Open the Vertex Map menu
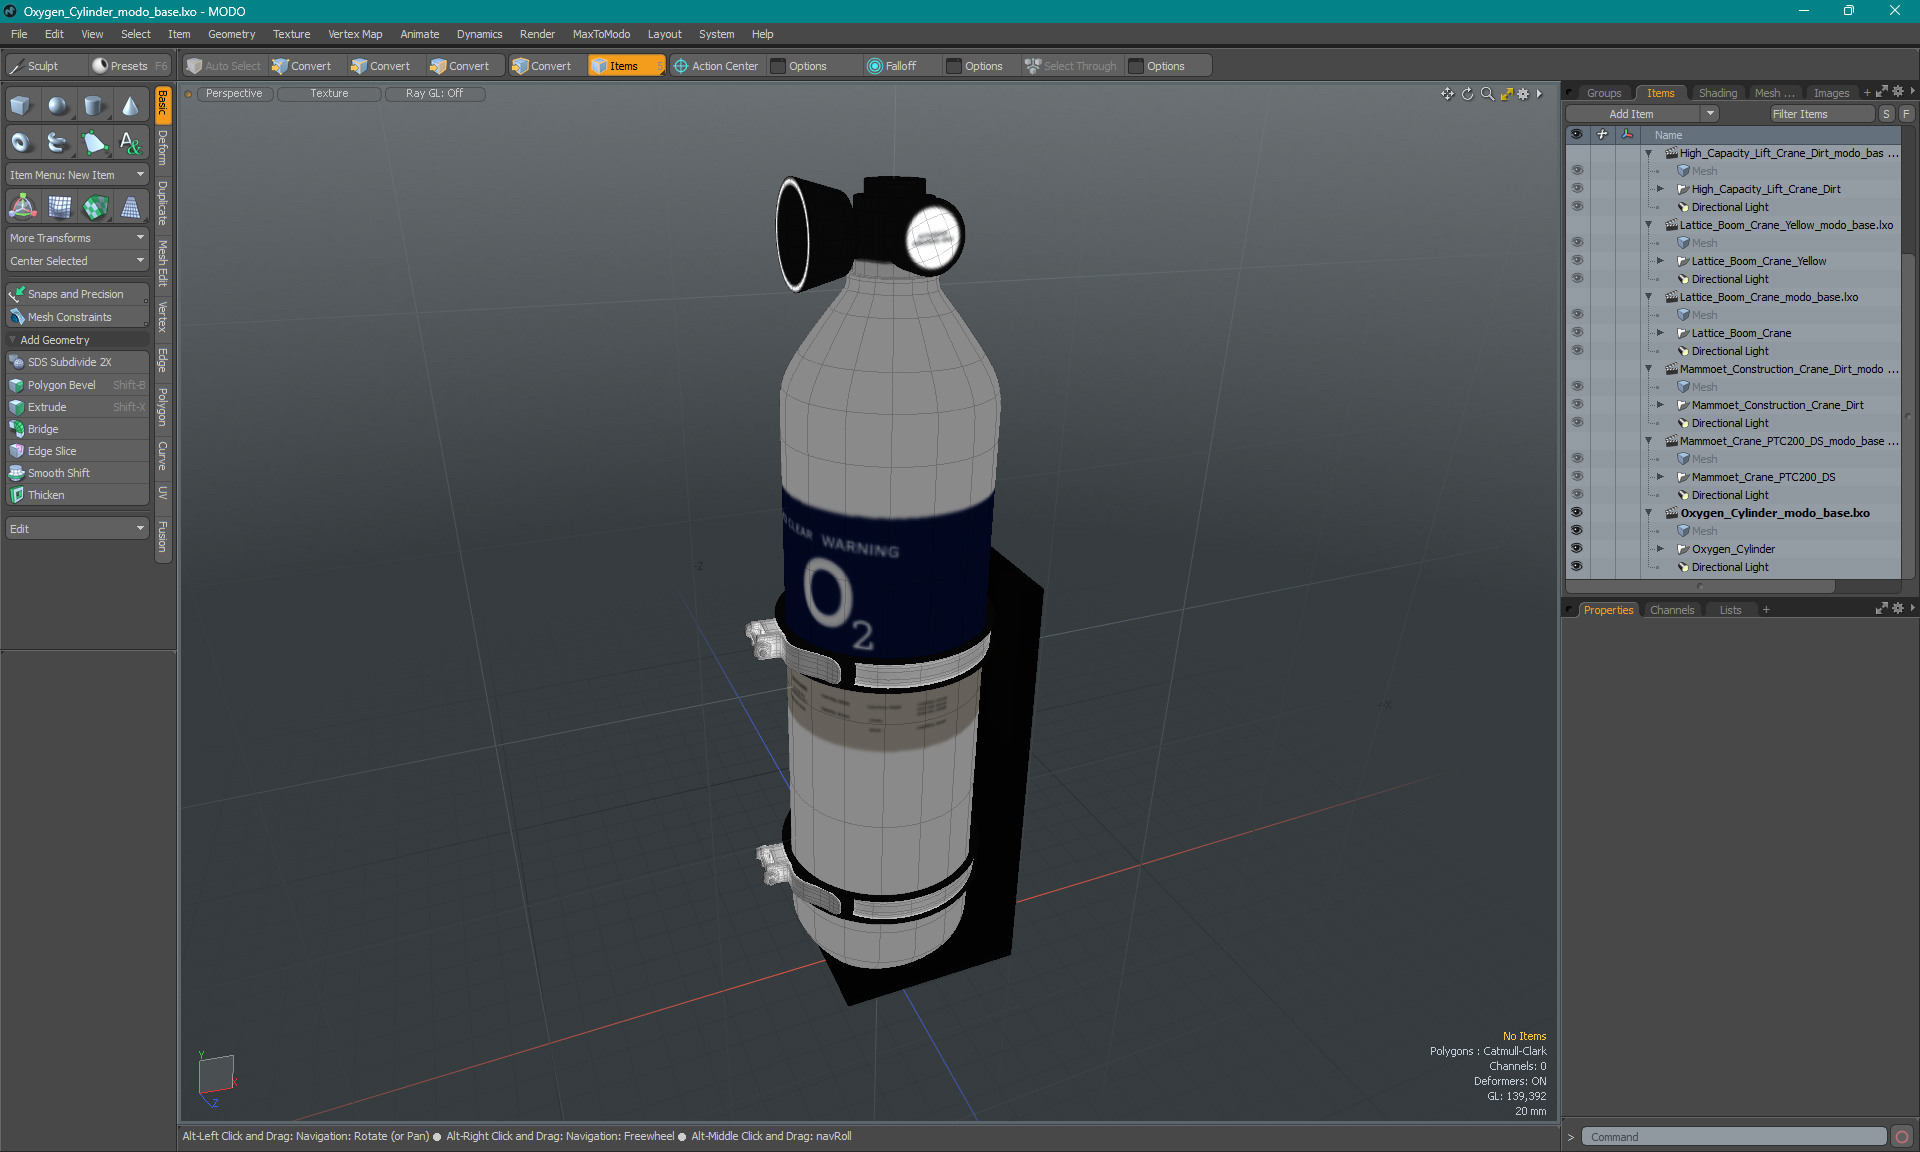The width and height of the screenshot is (1920, 1152). (x=355, y=34)
